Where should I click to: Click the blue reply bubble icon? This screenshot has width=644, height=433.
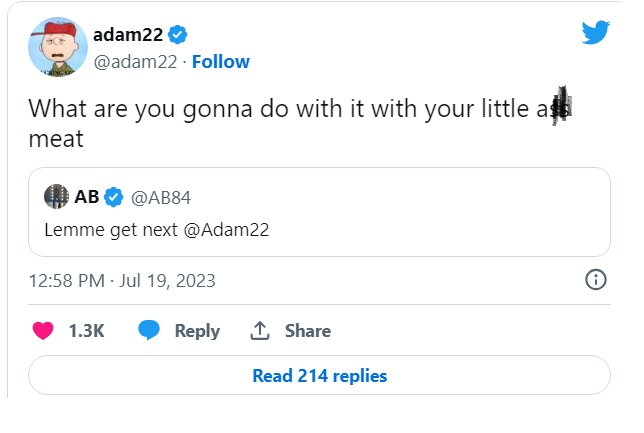pyautogui.click(x=150, y=331)
